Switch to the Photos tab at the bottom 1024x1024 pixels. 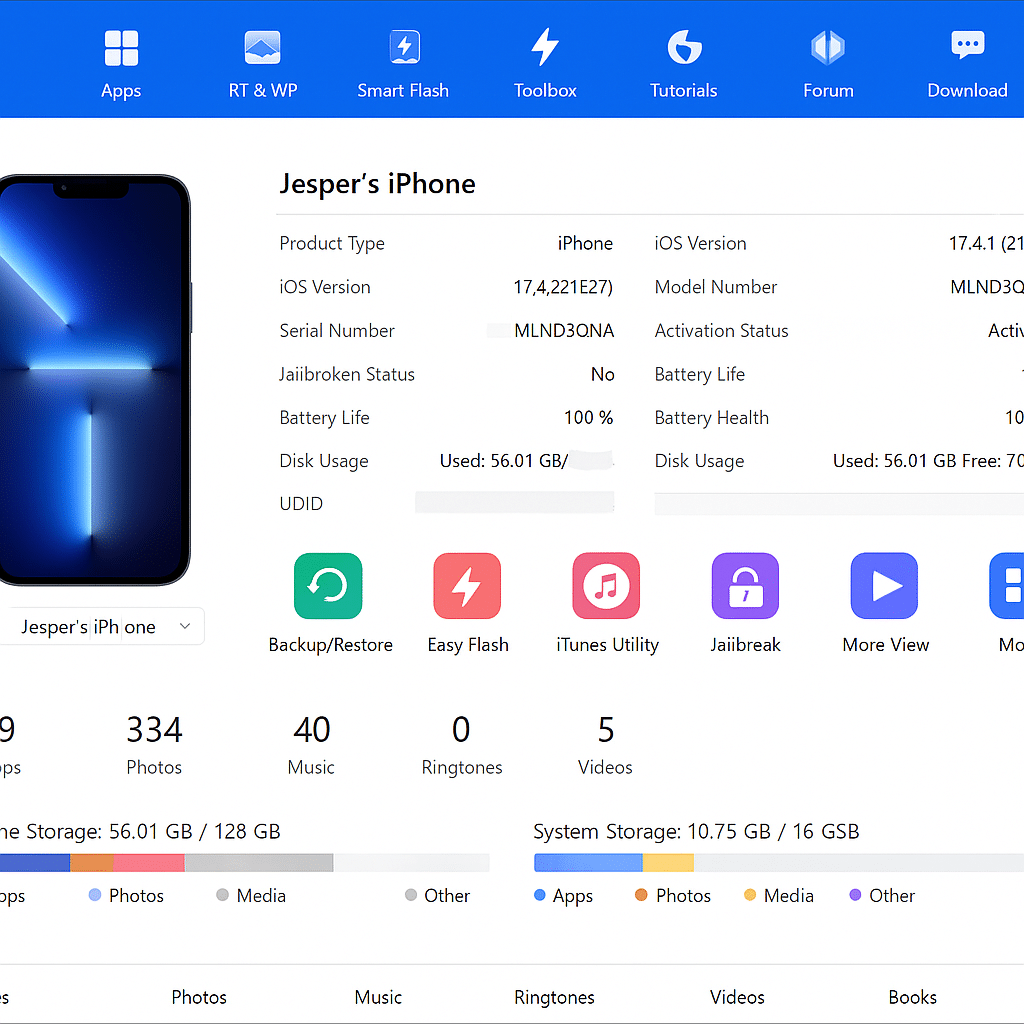[198, 997]
